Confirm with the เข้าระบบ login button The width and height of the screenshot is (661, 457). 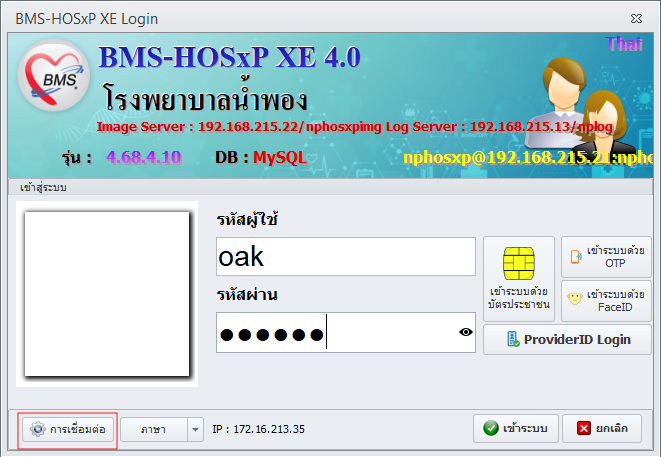pos(516,428)
